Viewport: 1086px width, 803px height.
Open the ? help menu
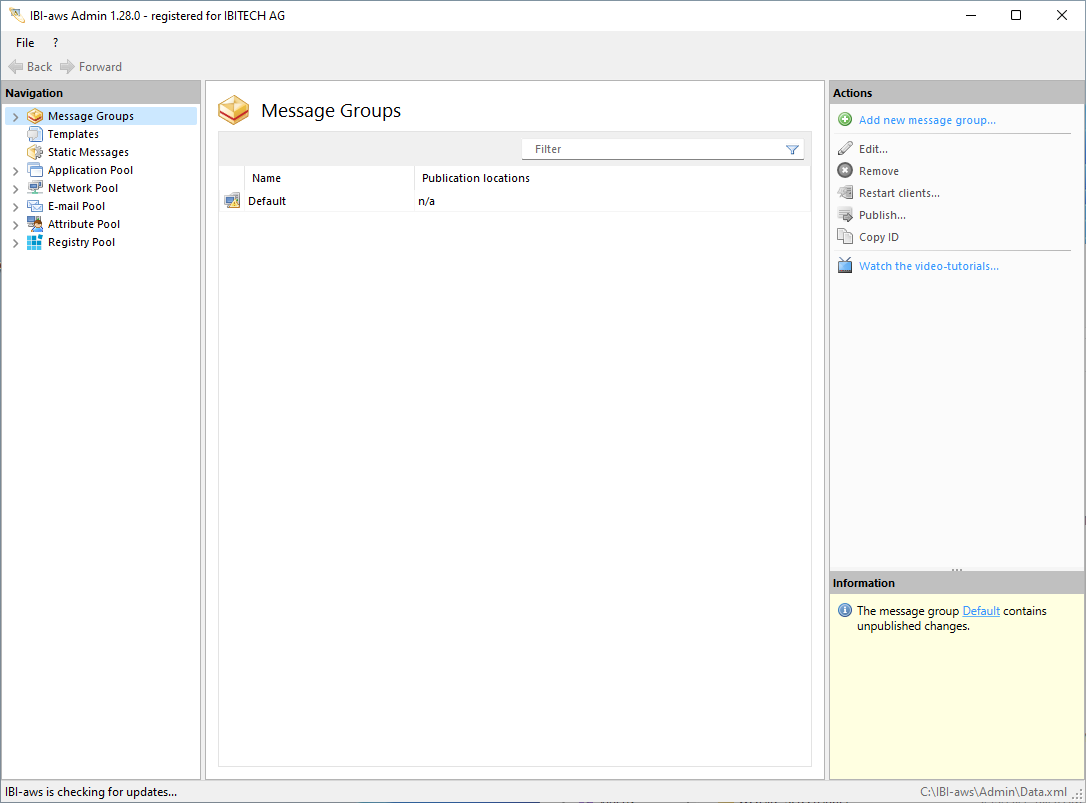(55, 43)
